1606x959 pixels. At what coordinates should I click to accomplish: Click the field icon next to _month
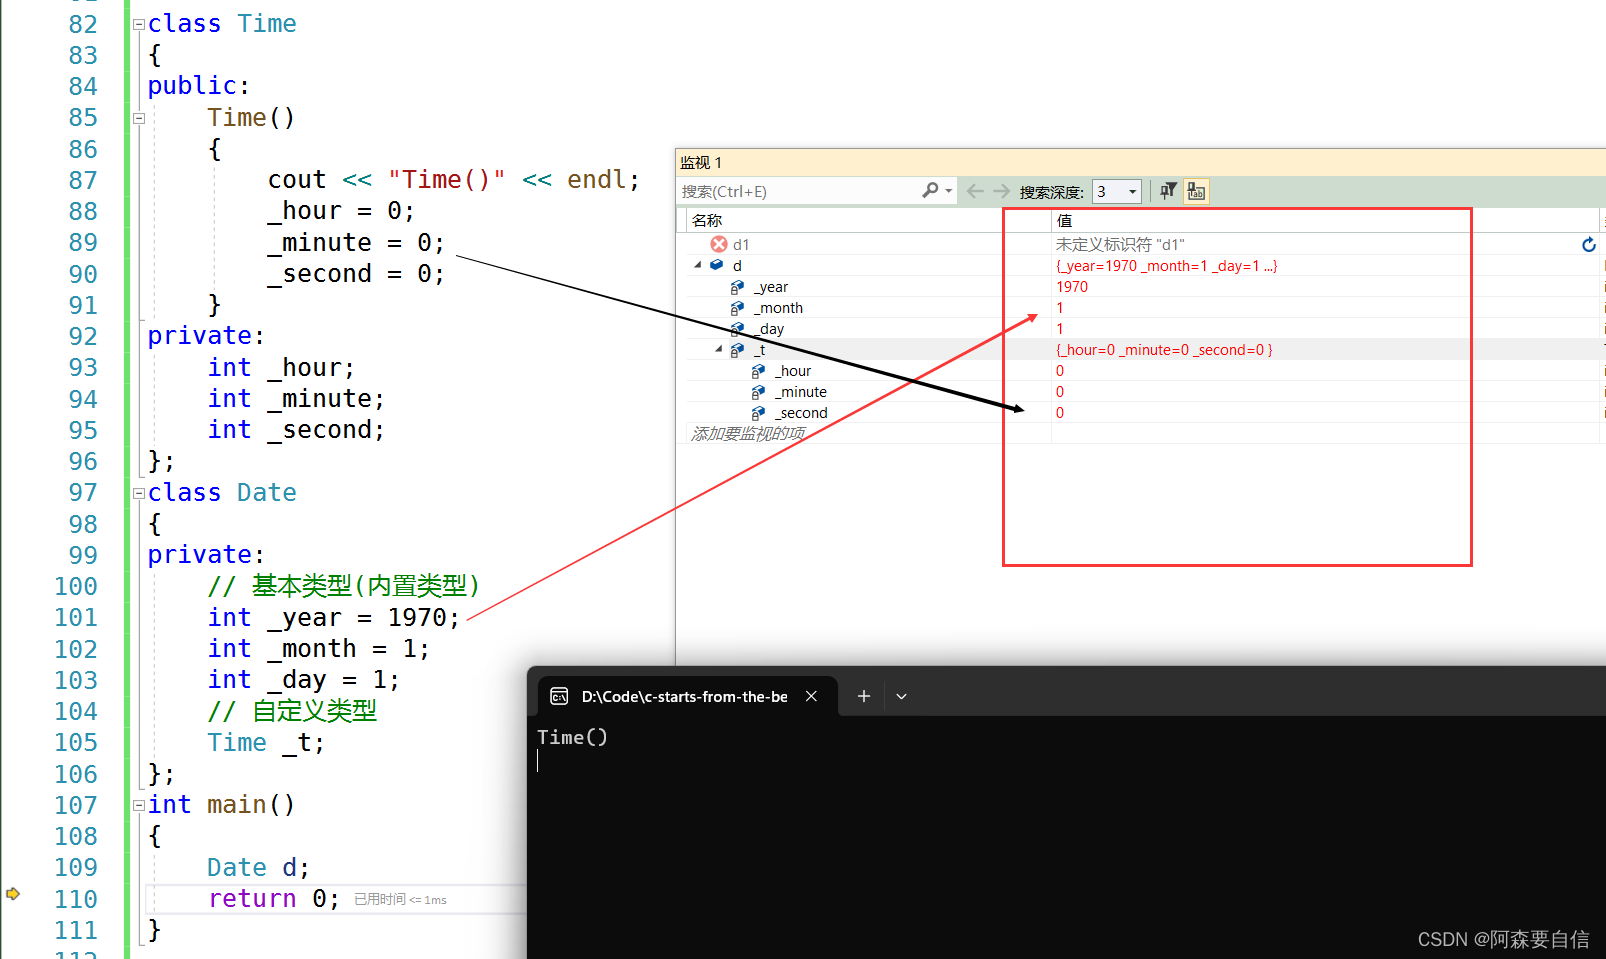[x=737, y=308]
